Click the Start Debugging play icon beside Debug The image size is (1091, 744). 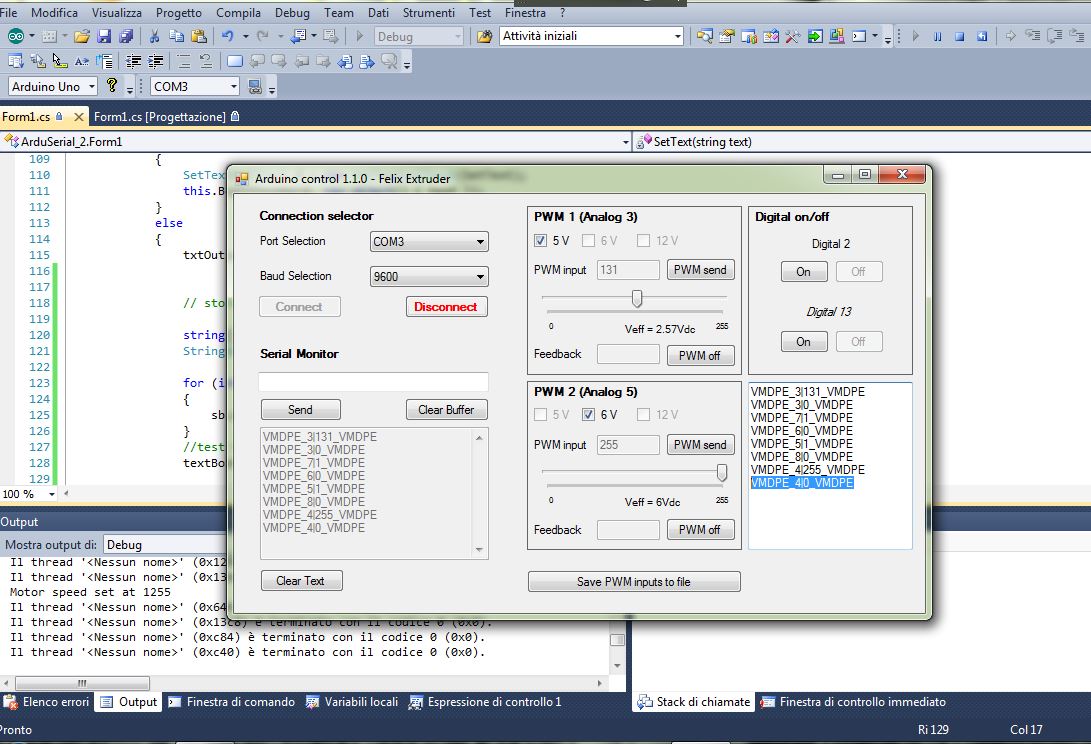pos(360,36)
